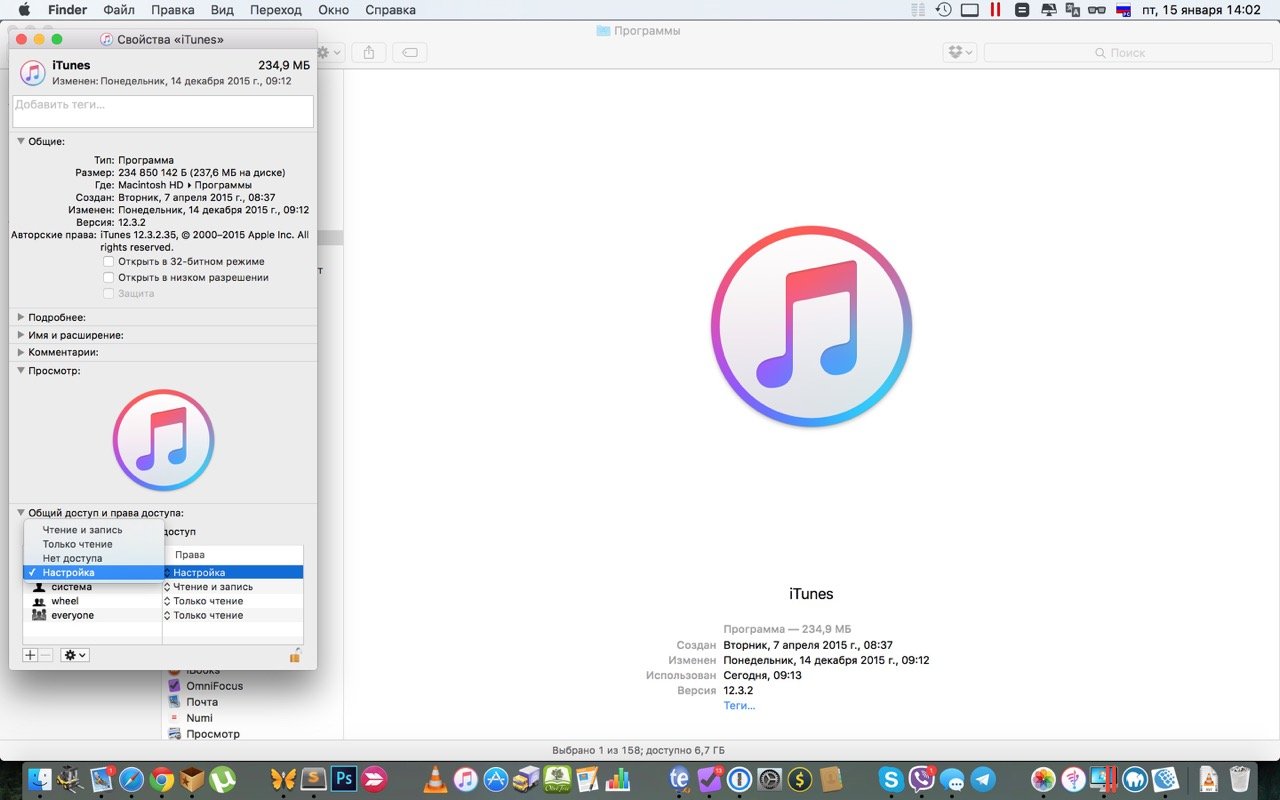Open Skype from the Dock

pos(891,779)
